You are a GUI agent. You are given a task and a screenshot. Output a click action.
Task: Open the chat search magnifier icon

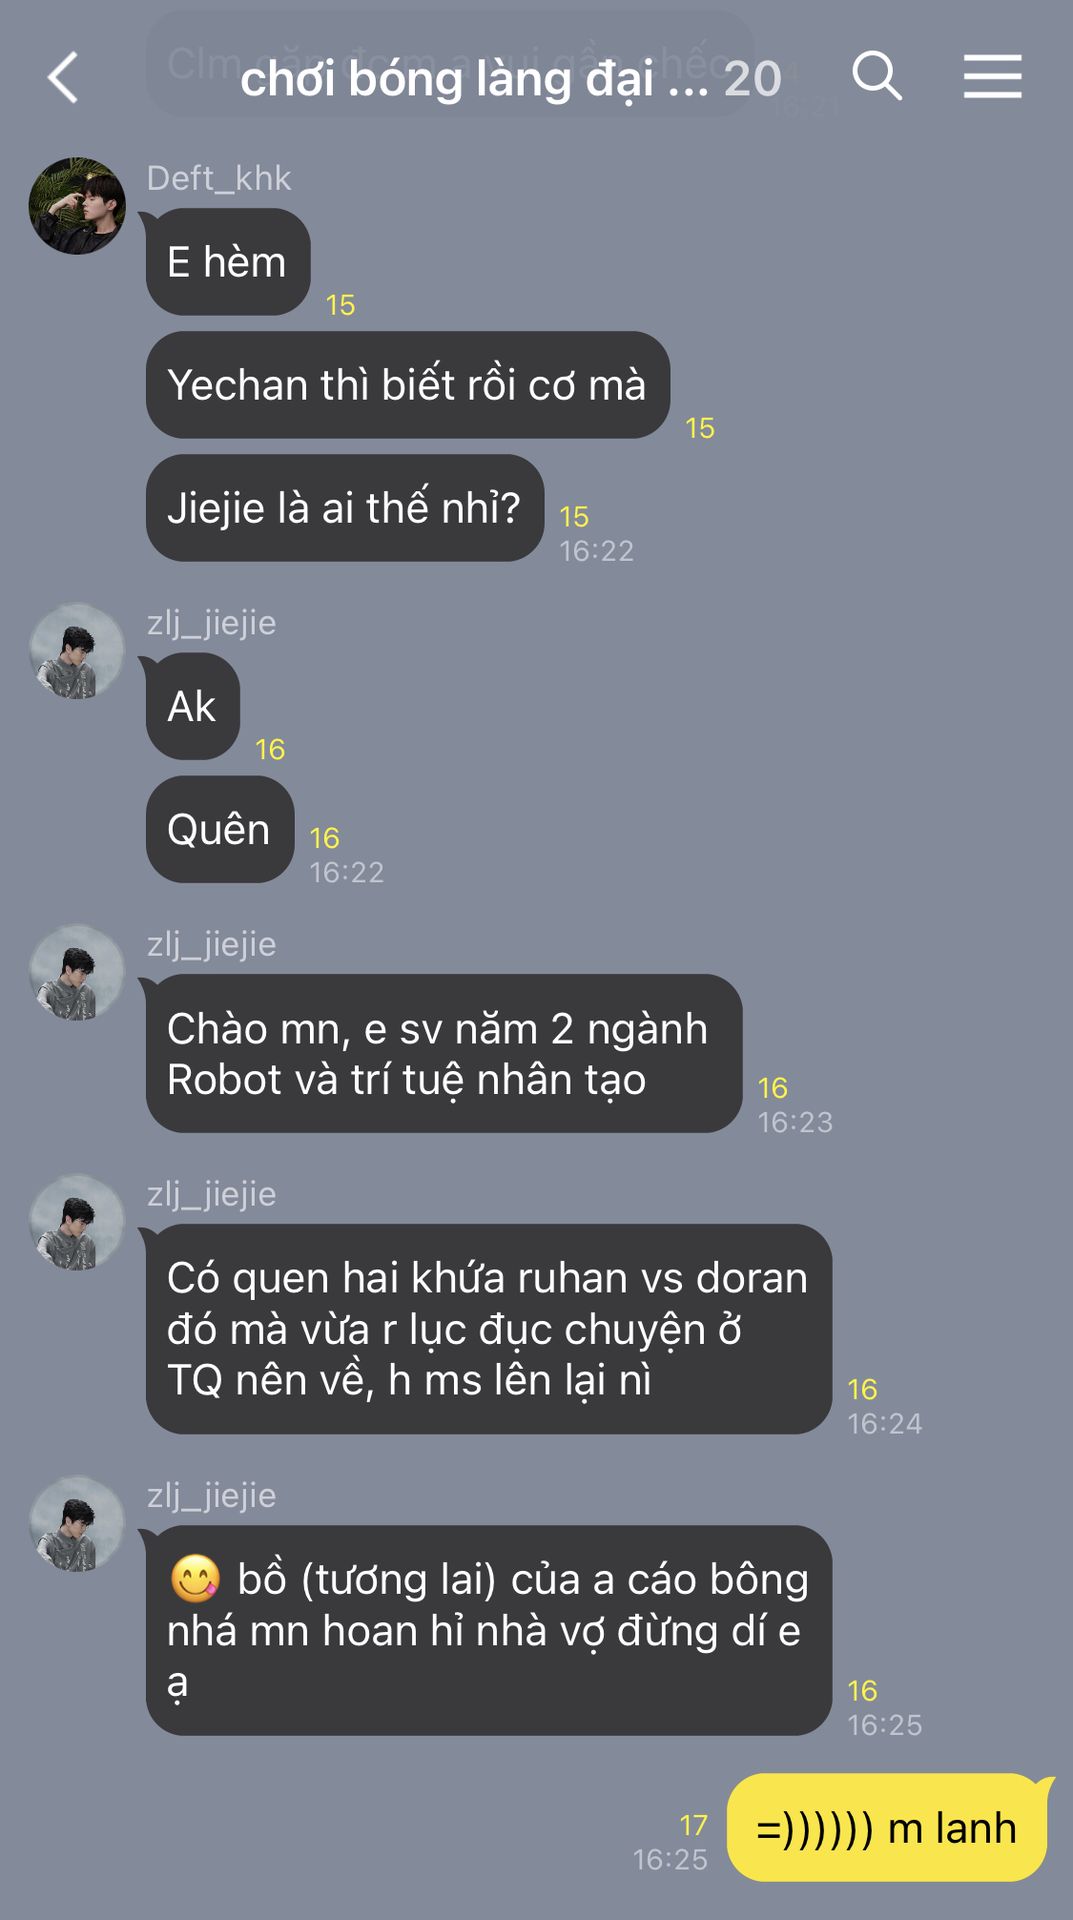click(877, 77)
